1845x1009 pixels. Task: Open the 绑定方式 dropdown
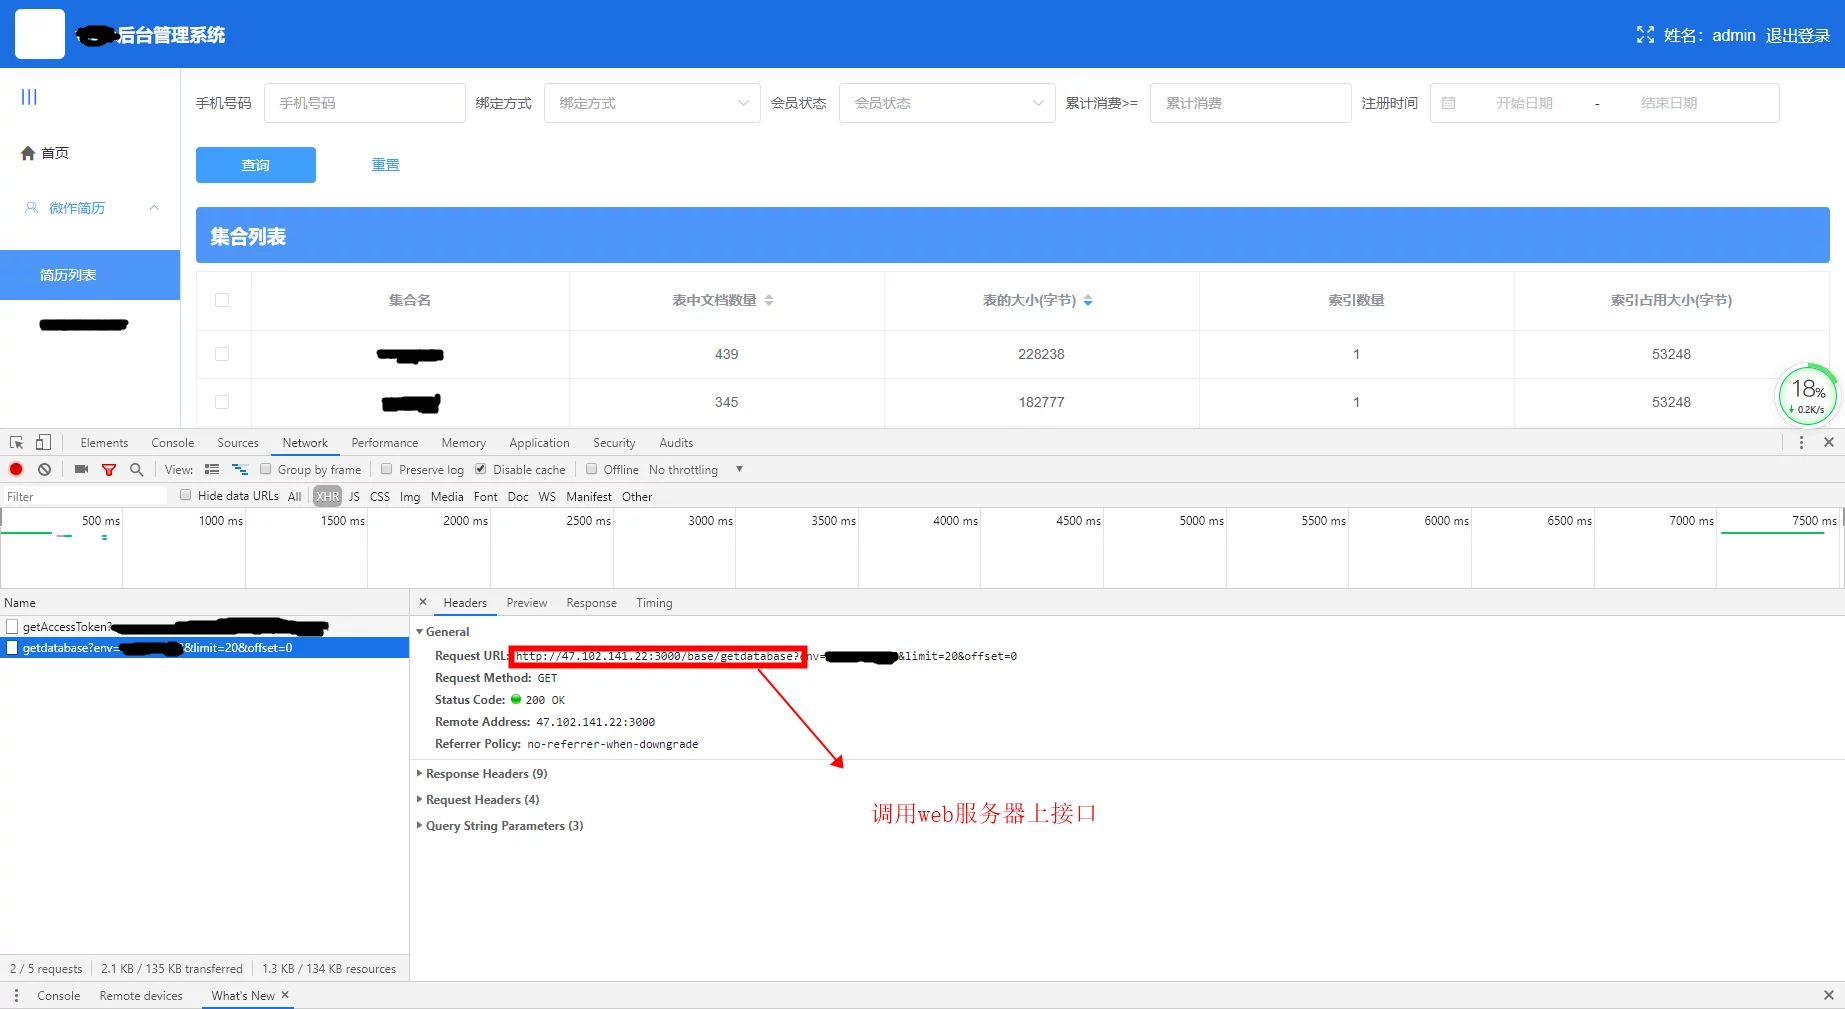[654, 103]
